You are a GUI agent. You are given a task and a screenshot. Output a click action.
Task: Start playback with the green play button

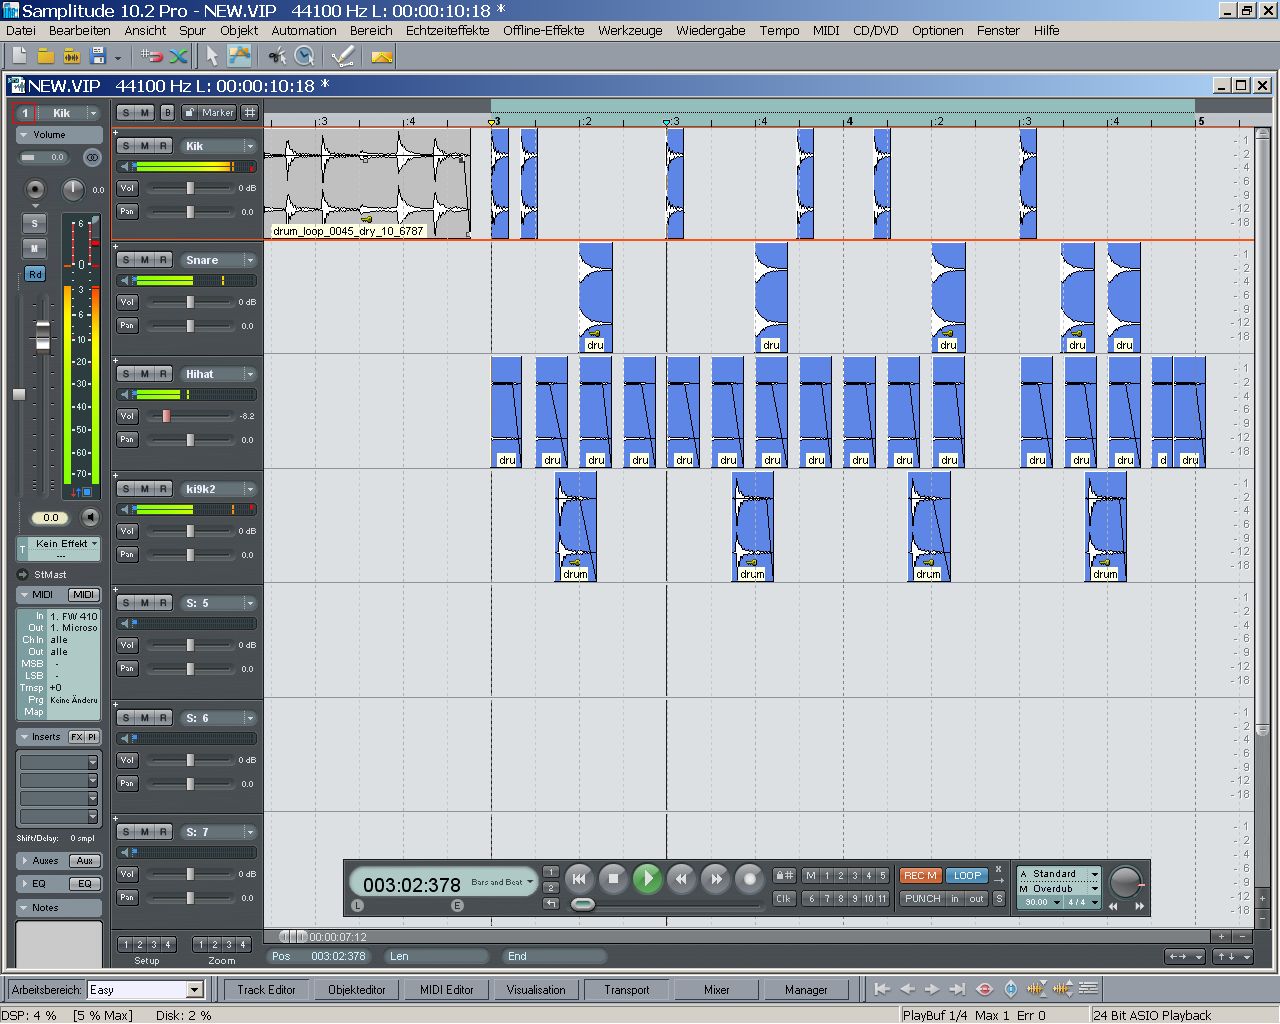point(647,879)
